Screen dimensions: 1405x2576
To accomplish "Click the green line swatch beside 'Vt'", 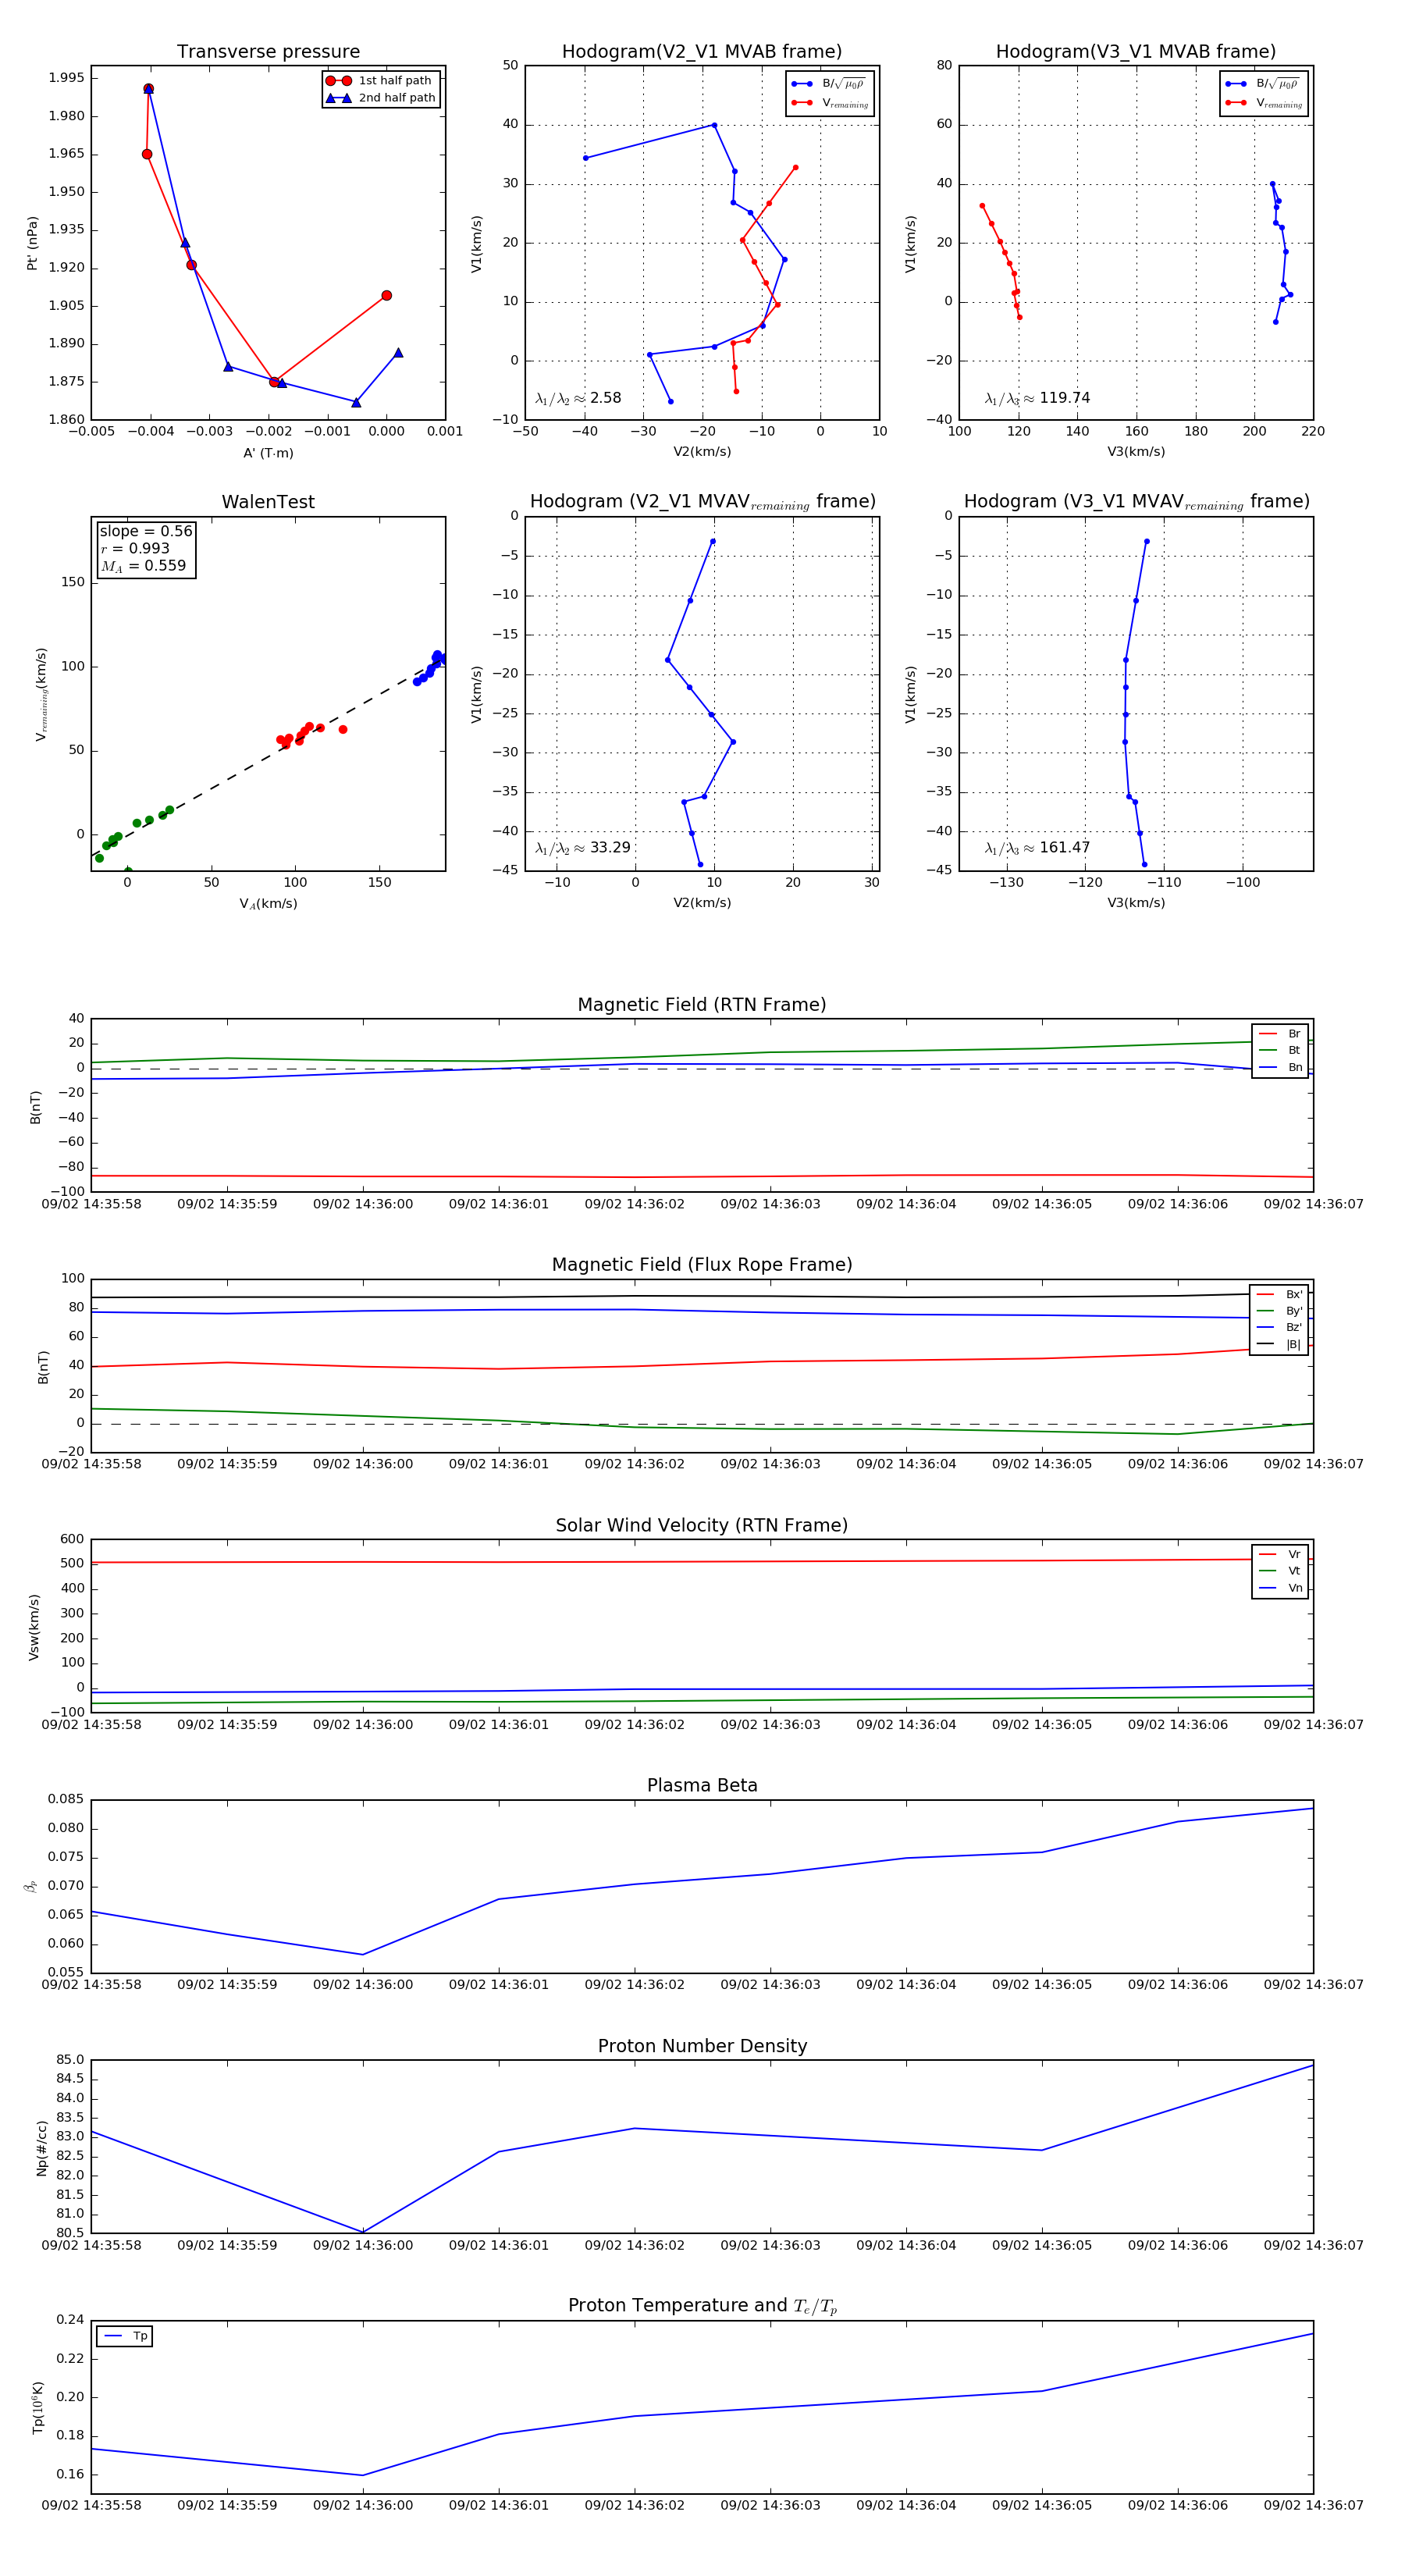I will (1268, 1571).
